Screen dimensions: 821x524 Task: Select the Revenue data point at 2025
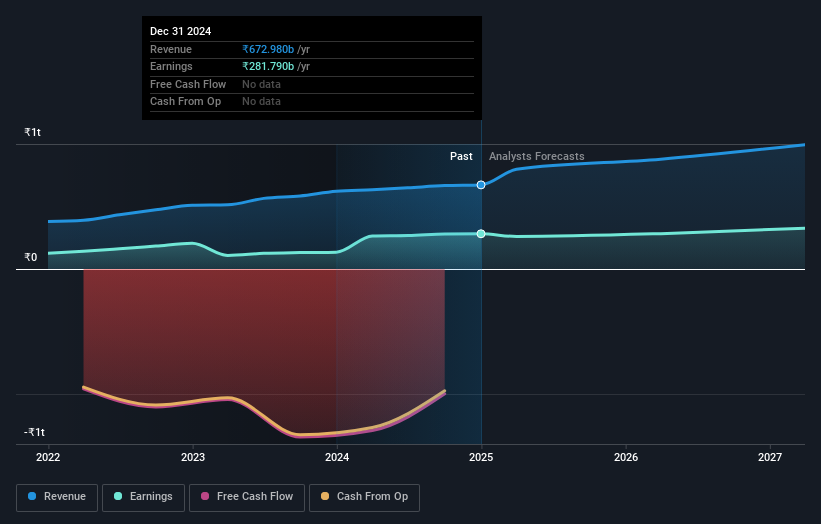pos(481,185)
